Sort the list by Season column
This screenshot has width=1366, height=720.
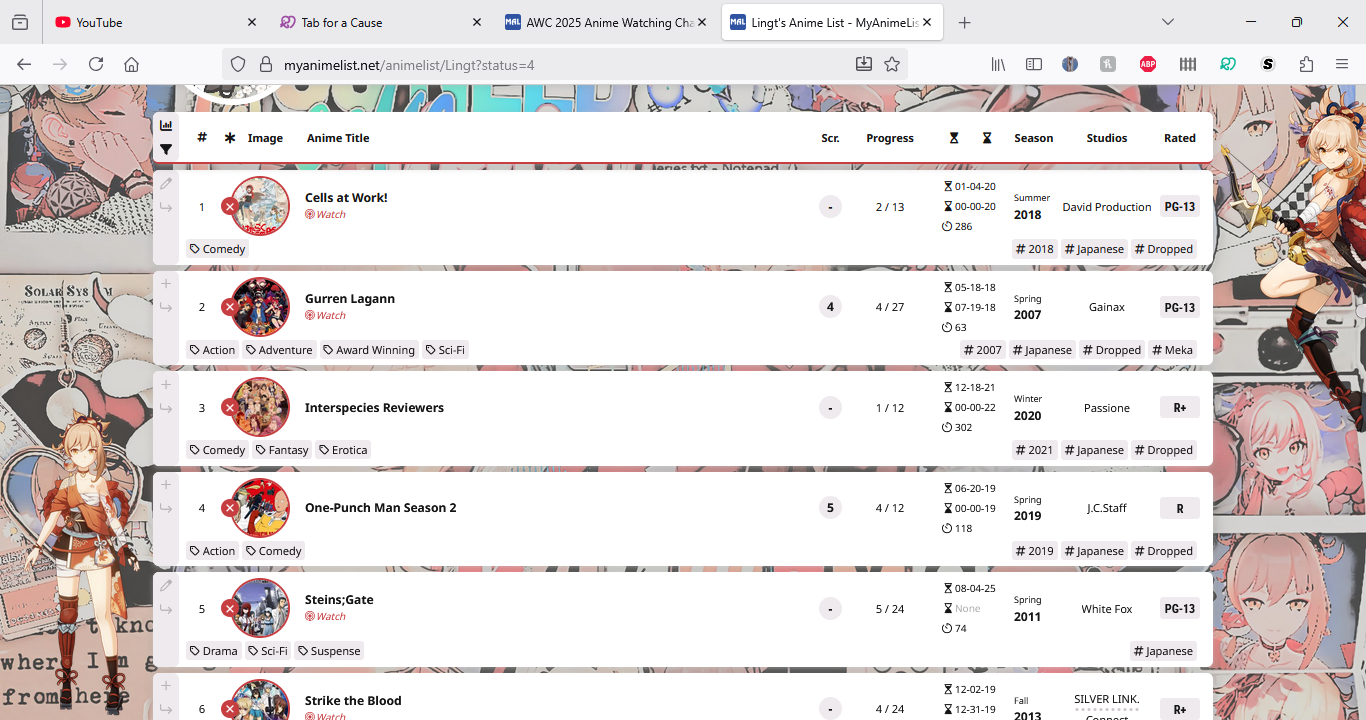[x=1033, y=138]
